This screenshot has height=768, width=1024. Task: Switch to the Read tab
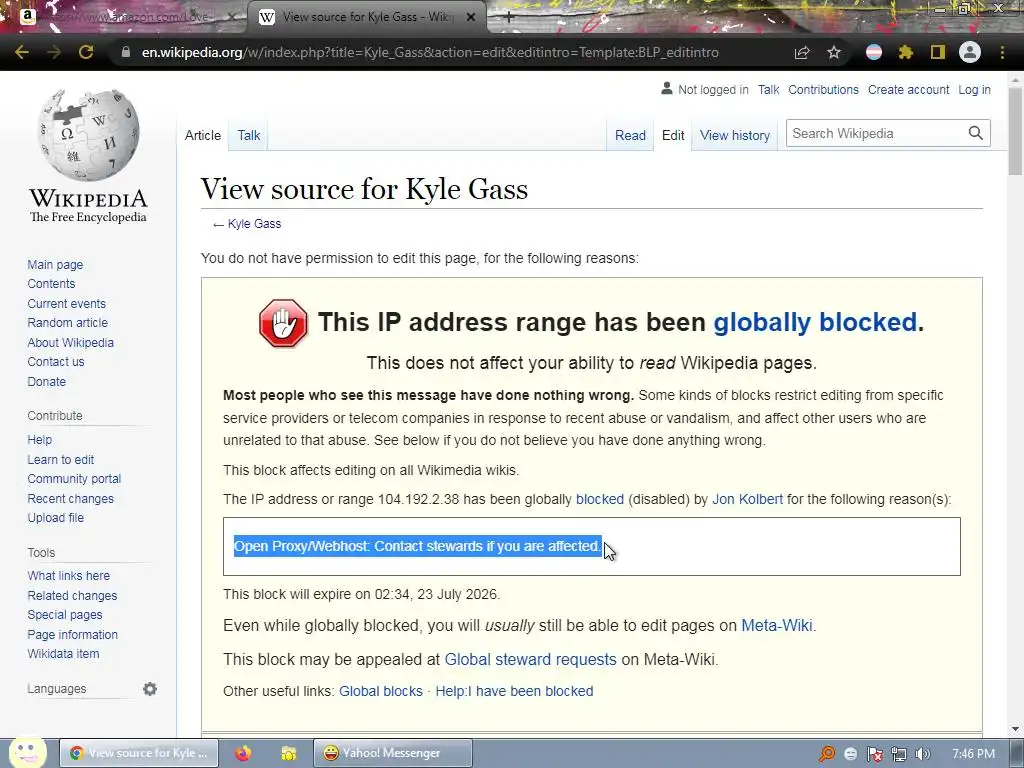(630, 135)
